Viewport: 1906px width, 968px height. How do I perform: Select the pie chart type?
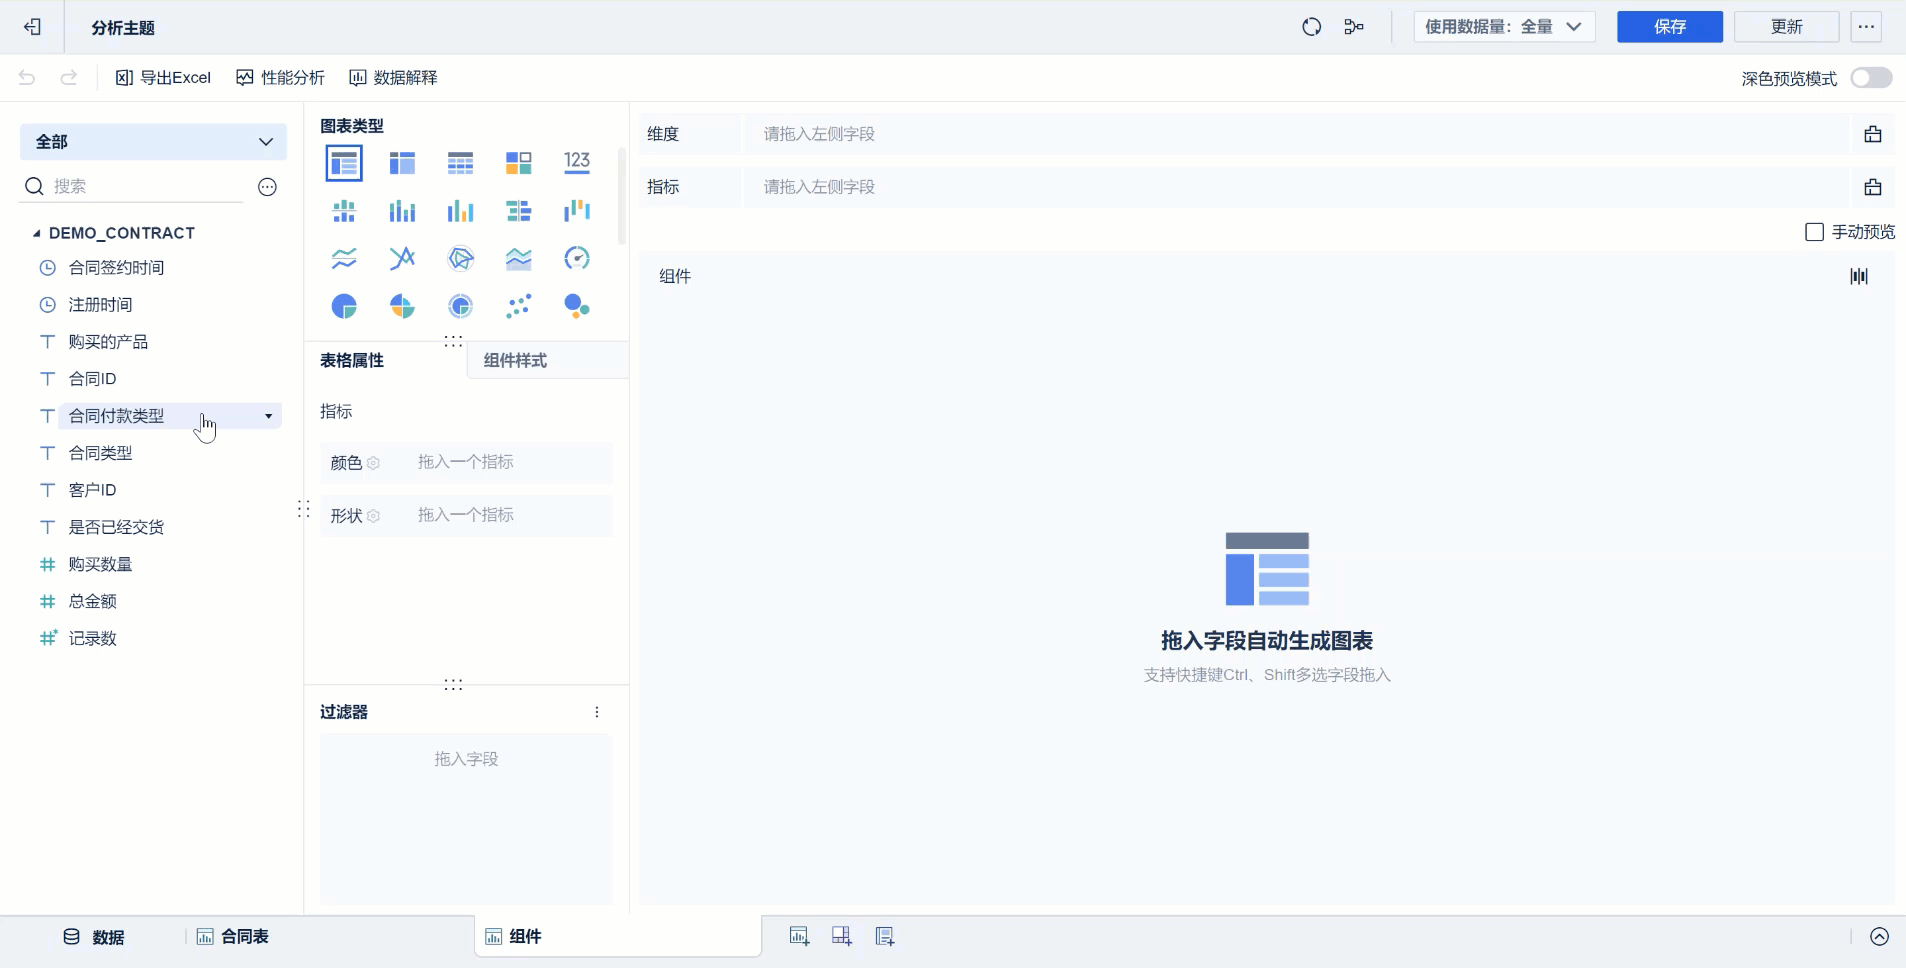[344, 306]
